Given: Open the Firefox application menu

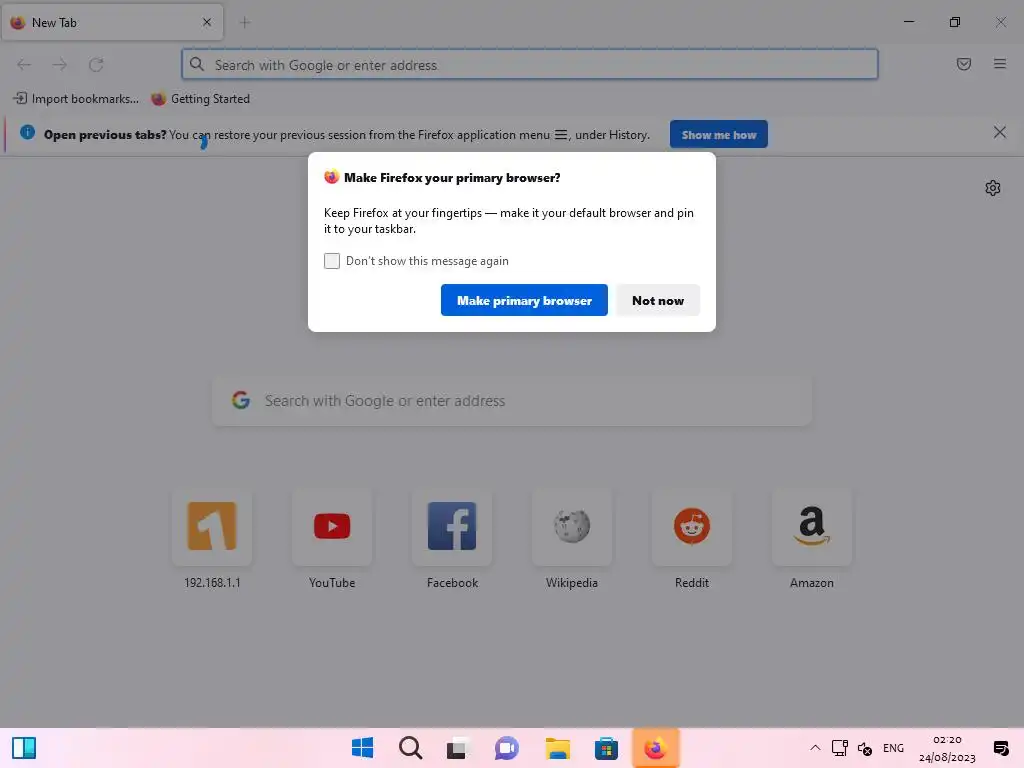Looking at the screenshot, I should point(1000,64).
